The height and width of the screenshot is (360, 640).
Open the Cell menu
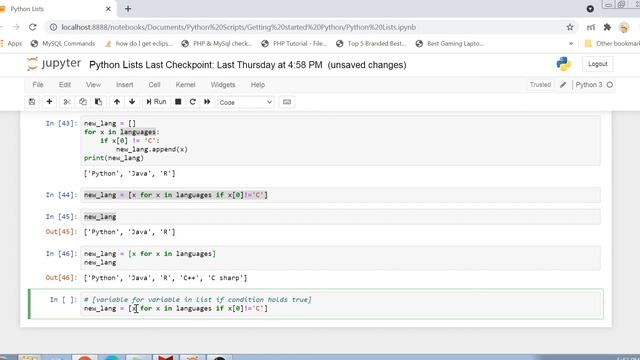point(154,85)
